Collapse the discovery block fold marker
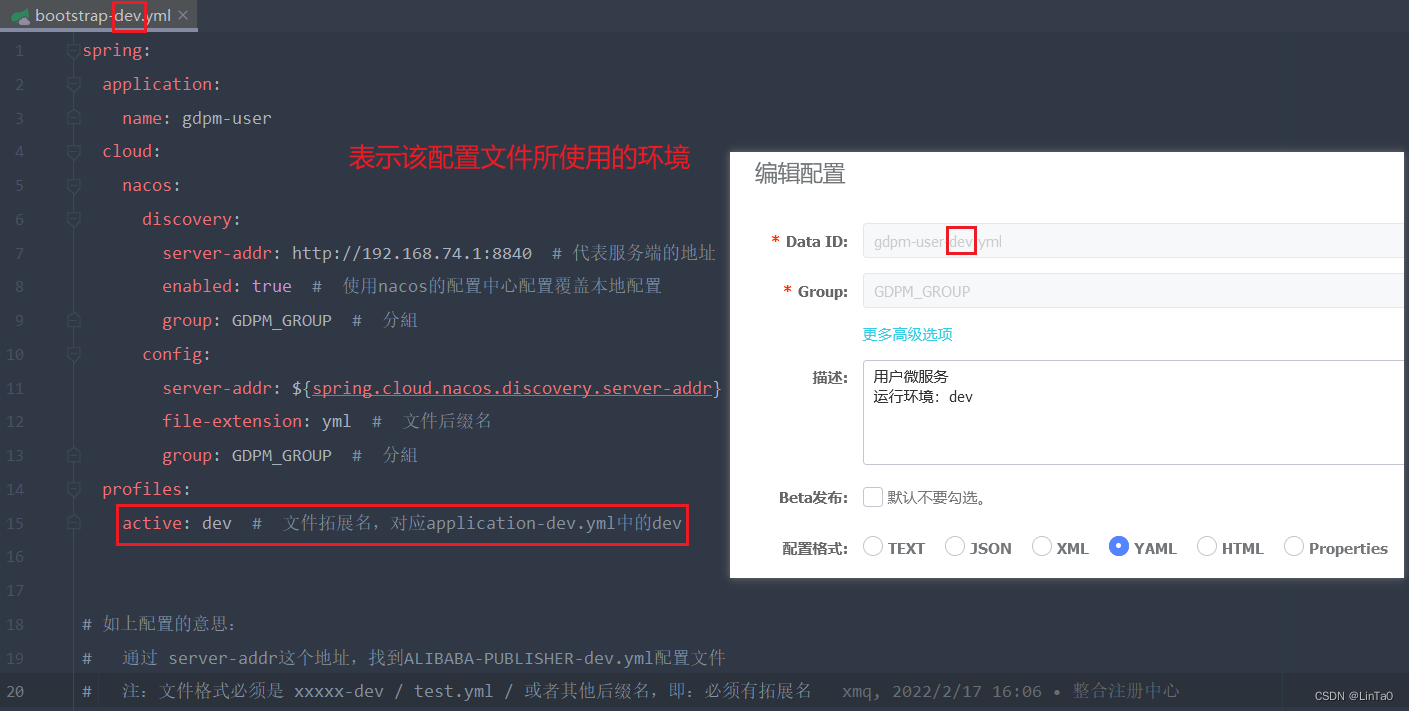Image resolution: width=1409 pixels, height=711 pixels. (73, 219)
